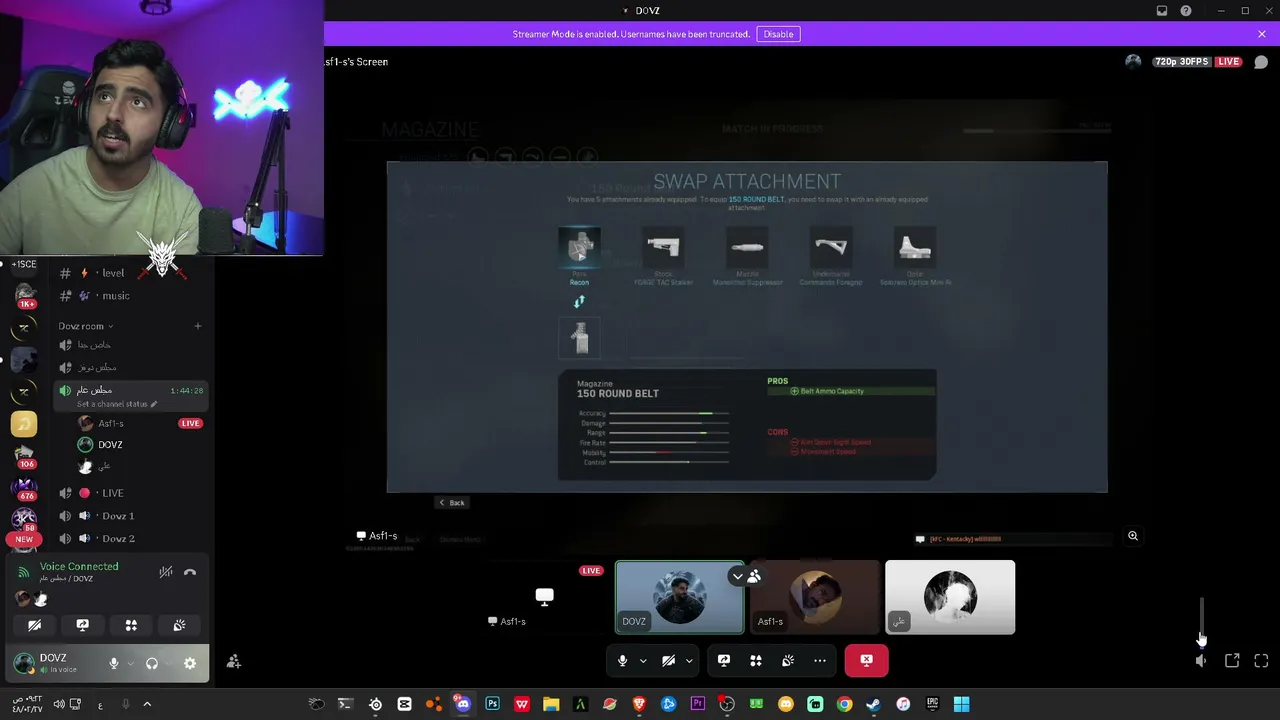The height and width of the screenshot is (720, 1280).
Task: Show hidden system tray icons
Action: 147,704
